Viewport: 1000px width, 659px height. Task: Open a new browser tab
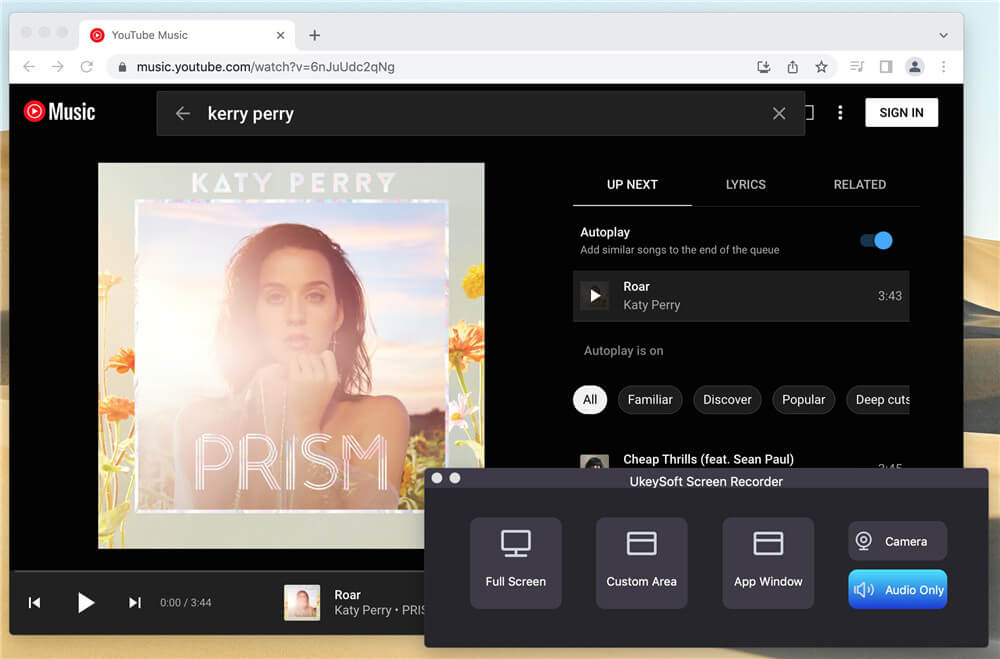point(314,35)
